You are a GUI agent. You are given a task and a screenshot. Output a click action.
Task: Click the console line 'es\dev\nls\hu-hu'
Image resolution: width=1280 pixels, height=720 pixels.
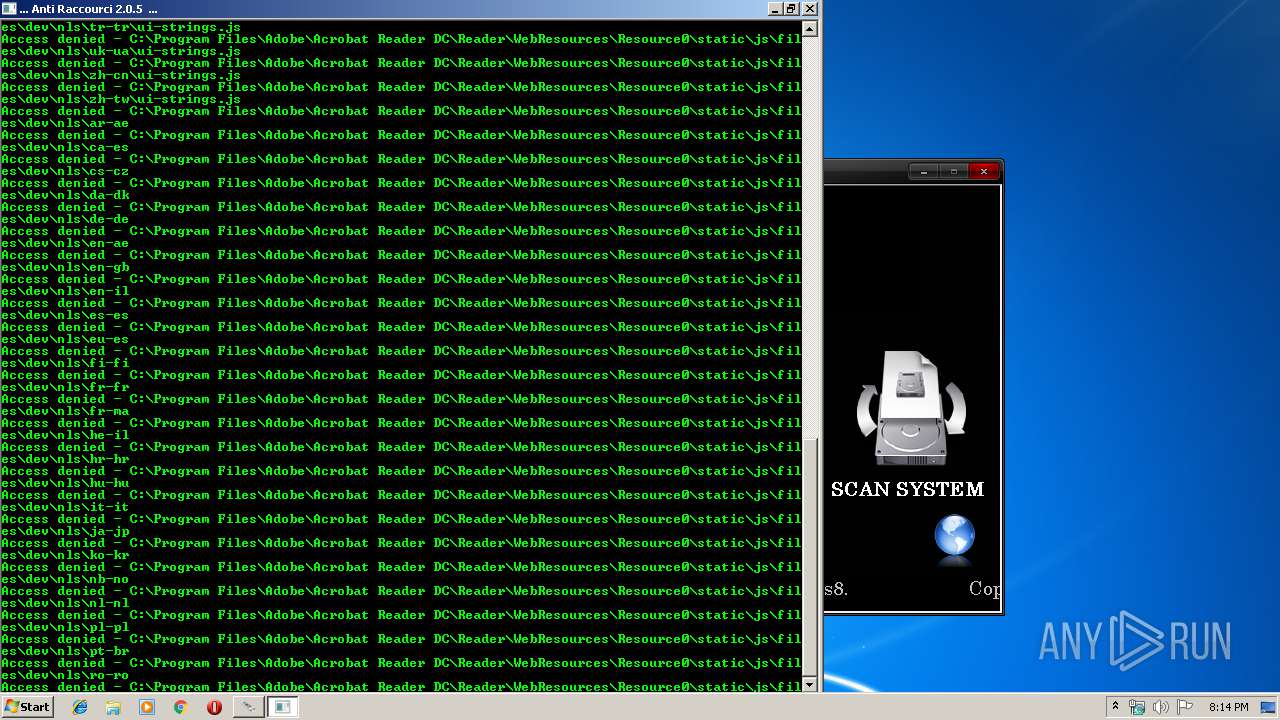(x=65, y=483)
